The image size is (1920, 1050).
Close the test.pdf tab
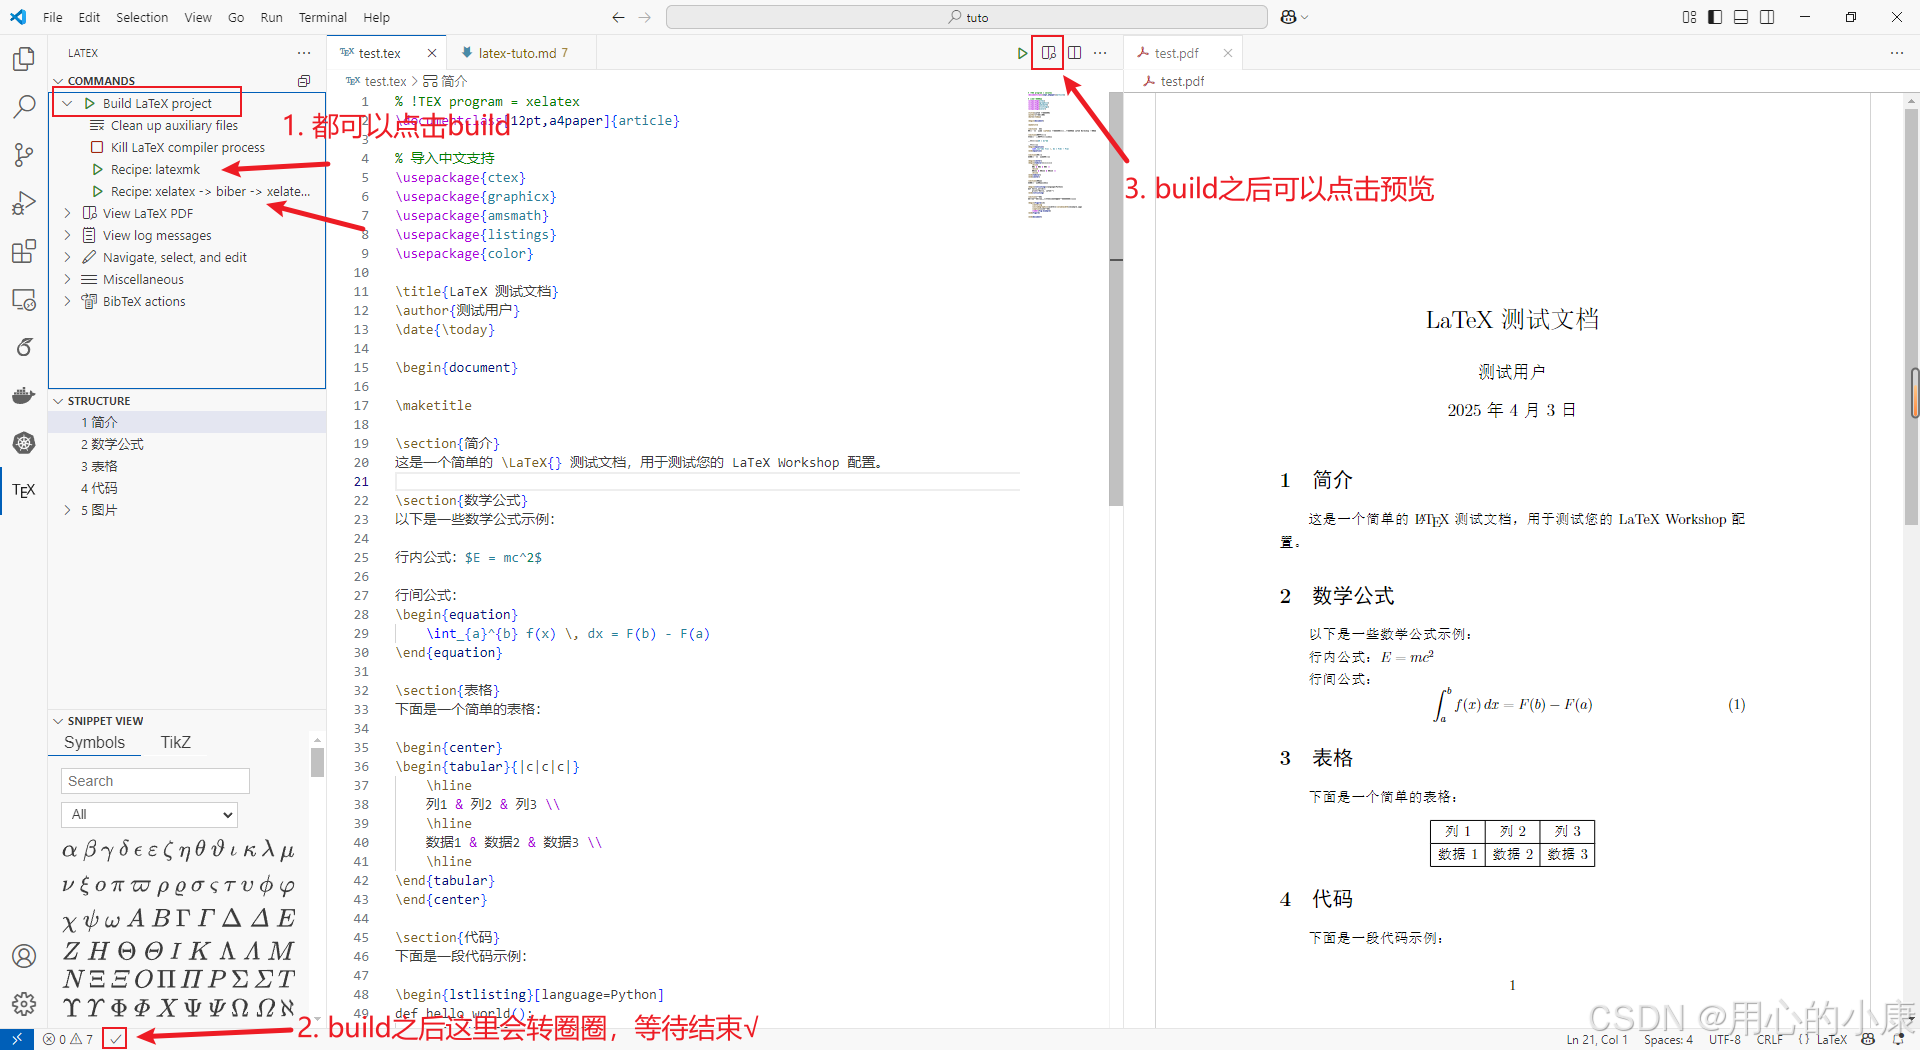point(1227,53)
